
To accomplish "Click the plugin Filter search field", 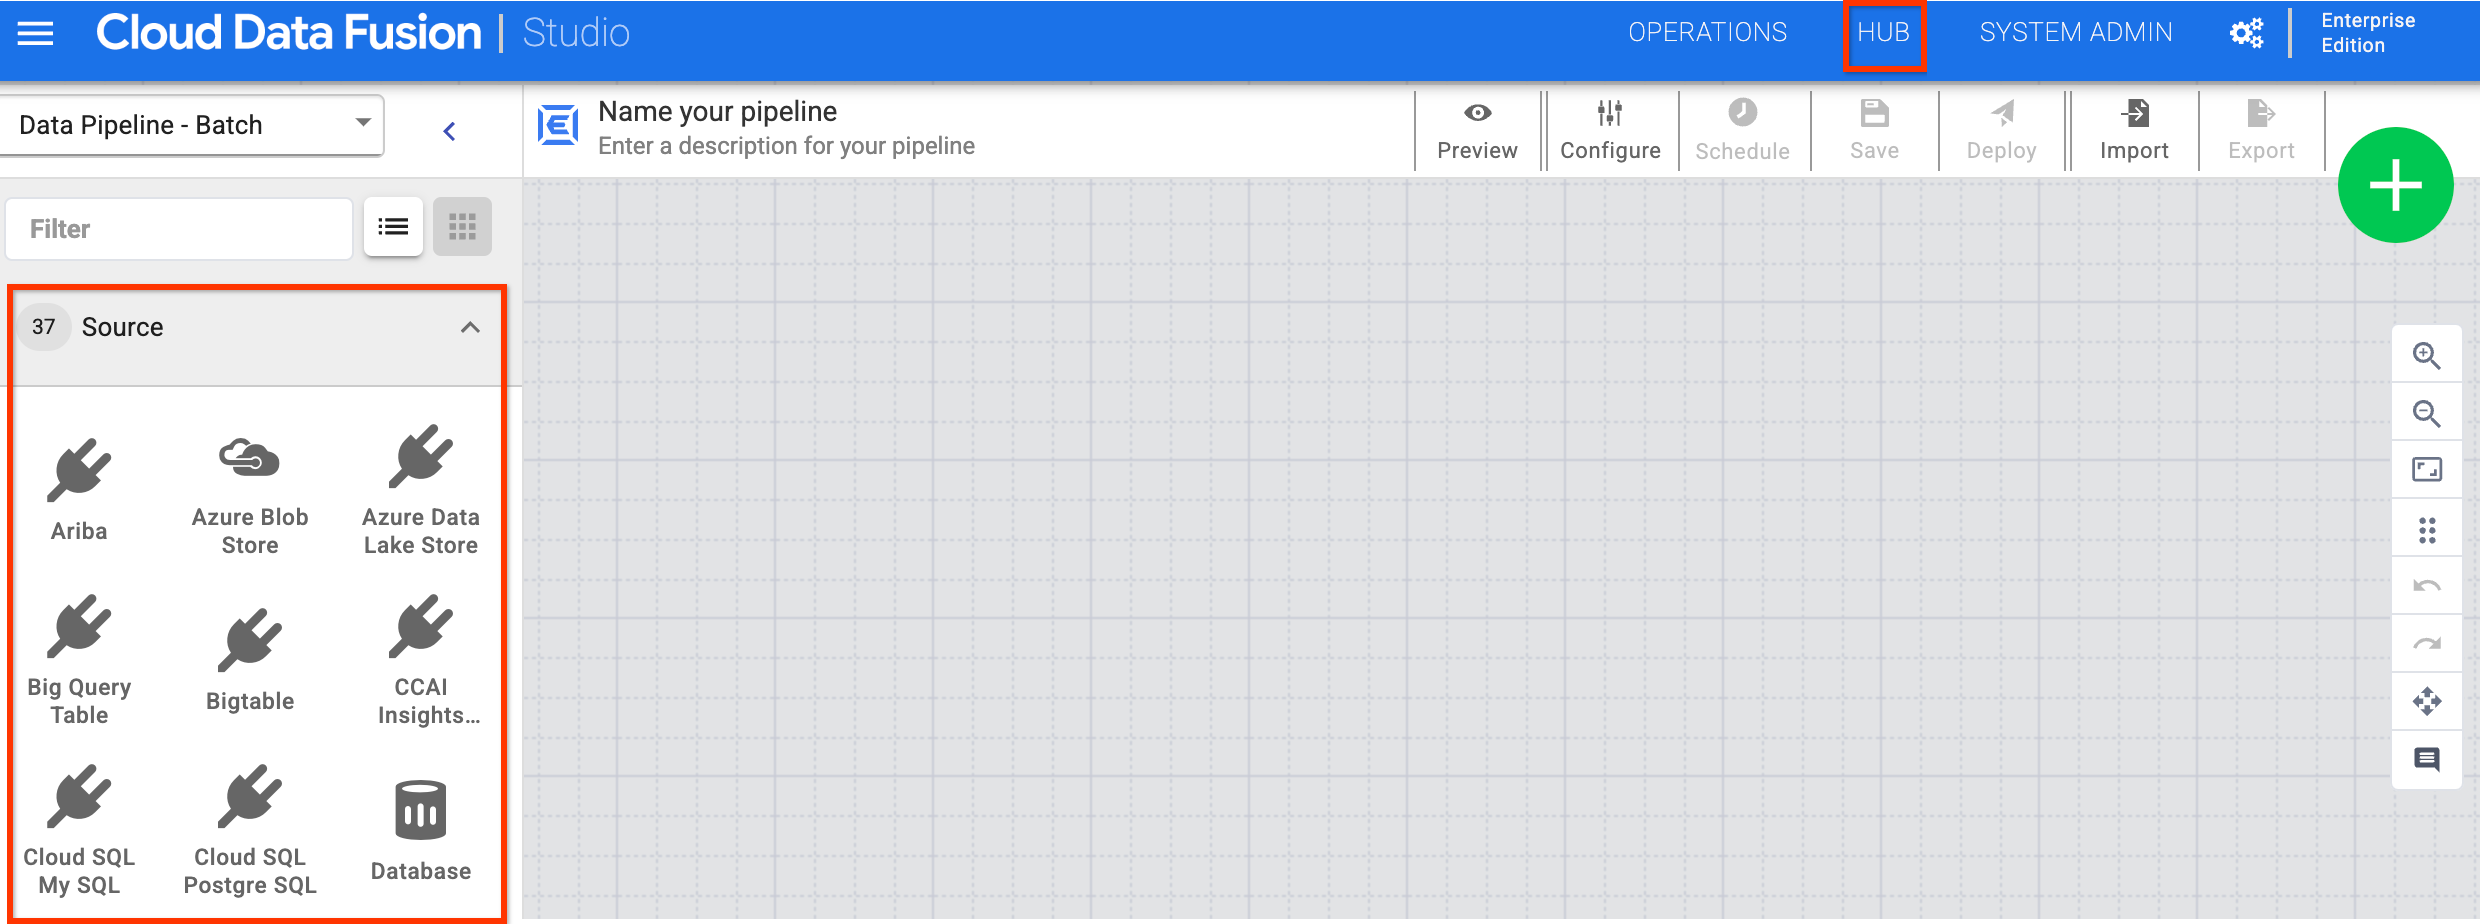I will (178, 228).
